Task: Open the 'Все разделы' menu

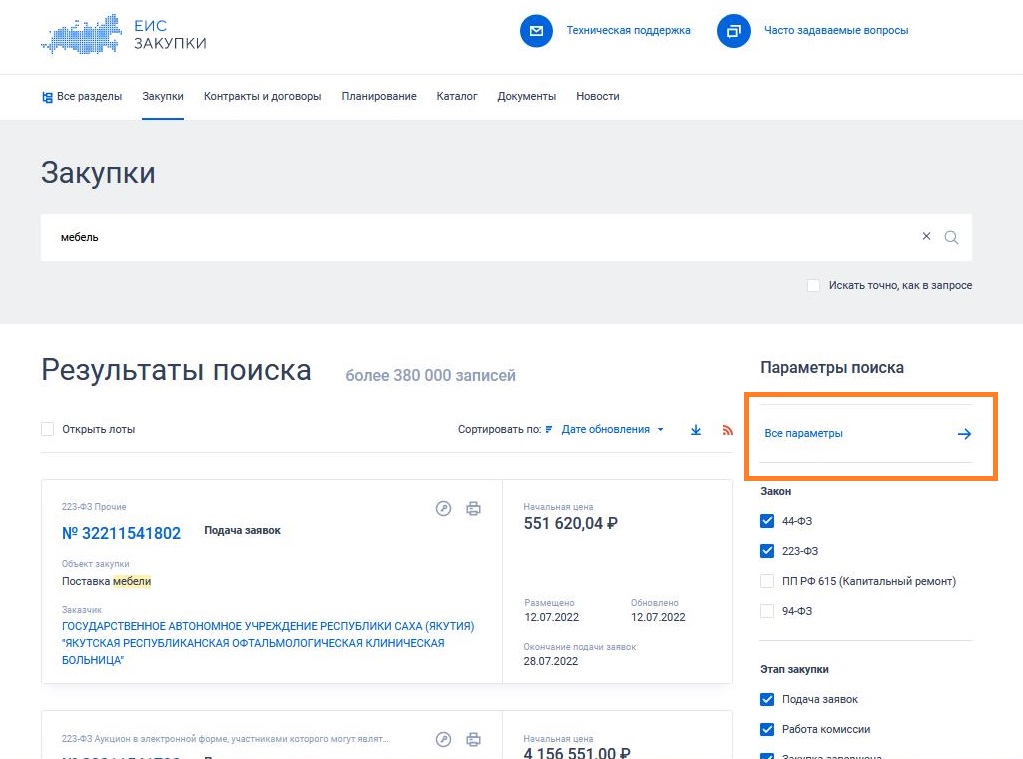Action: click(x=81, y=97)
